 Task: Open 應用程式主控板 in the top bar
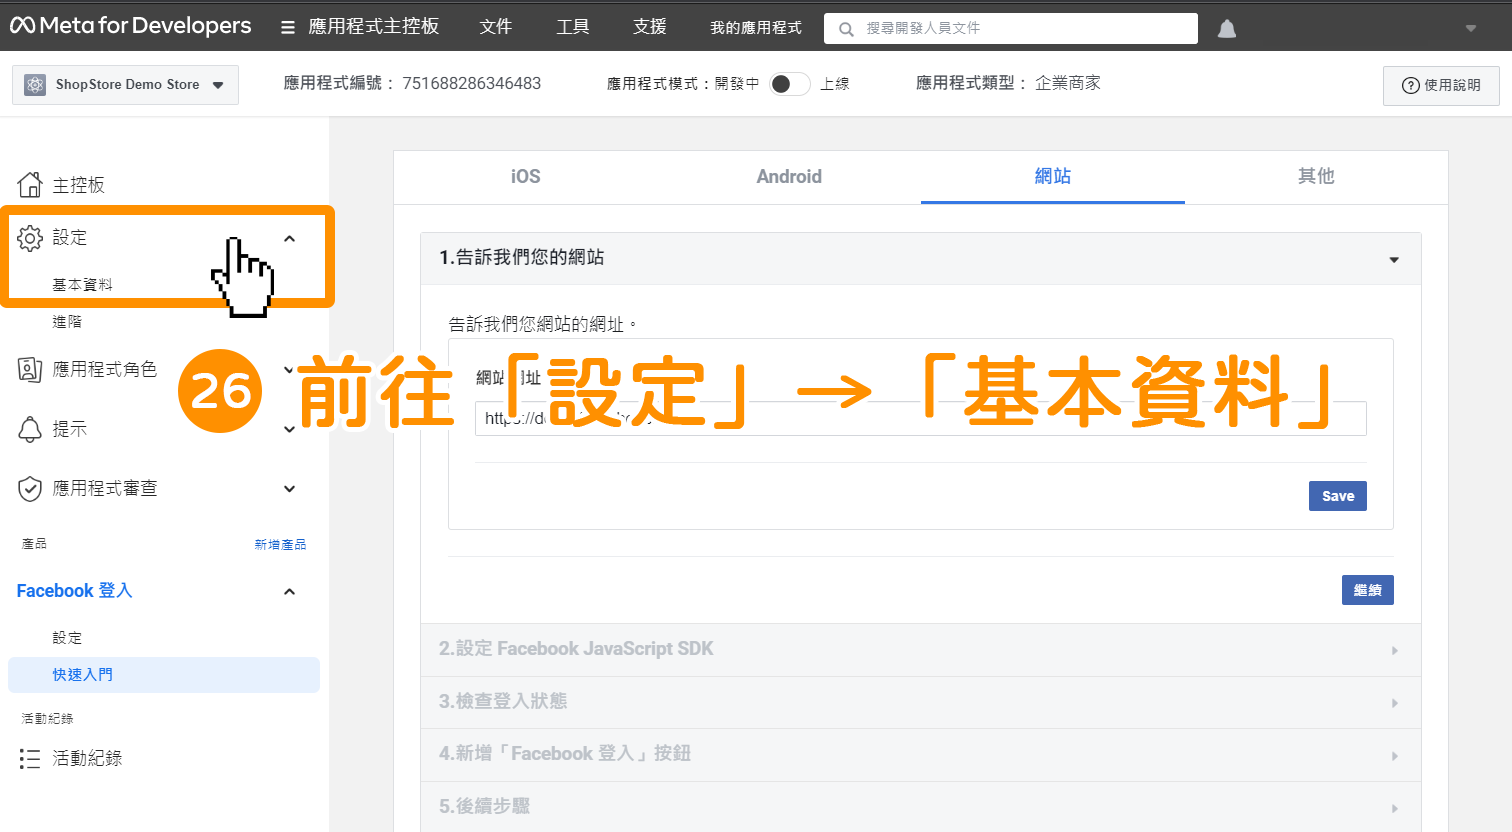coord(374,27)
